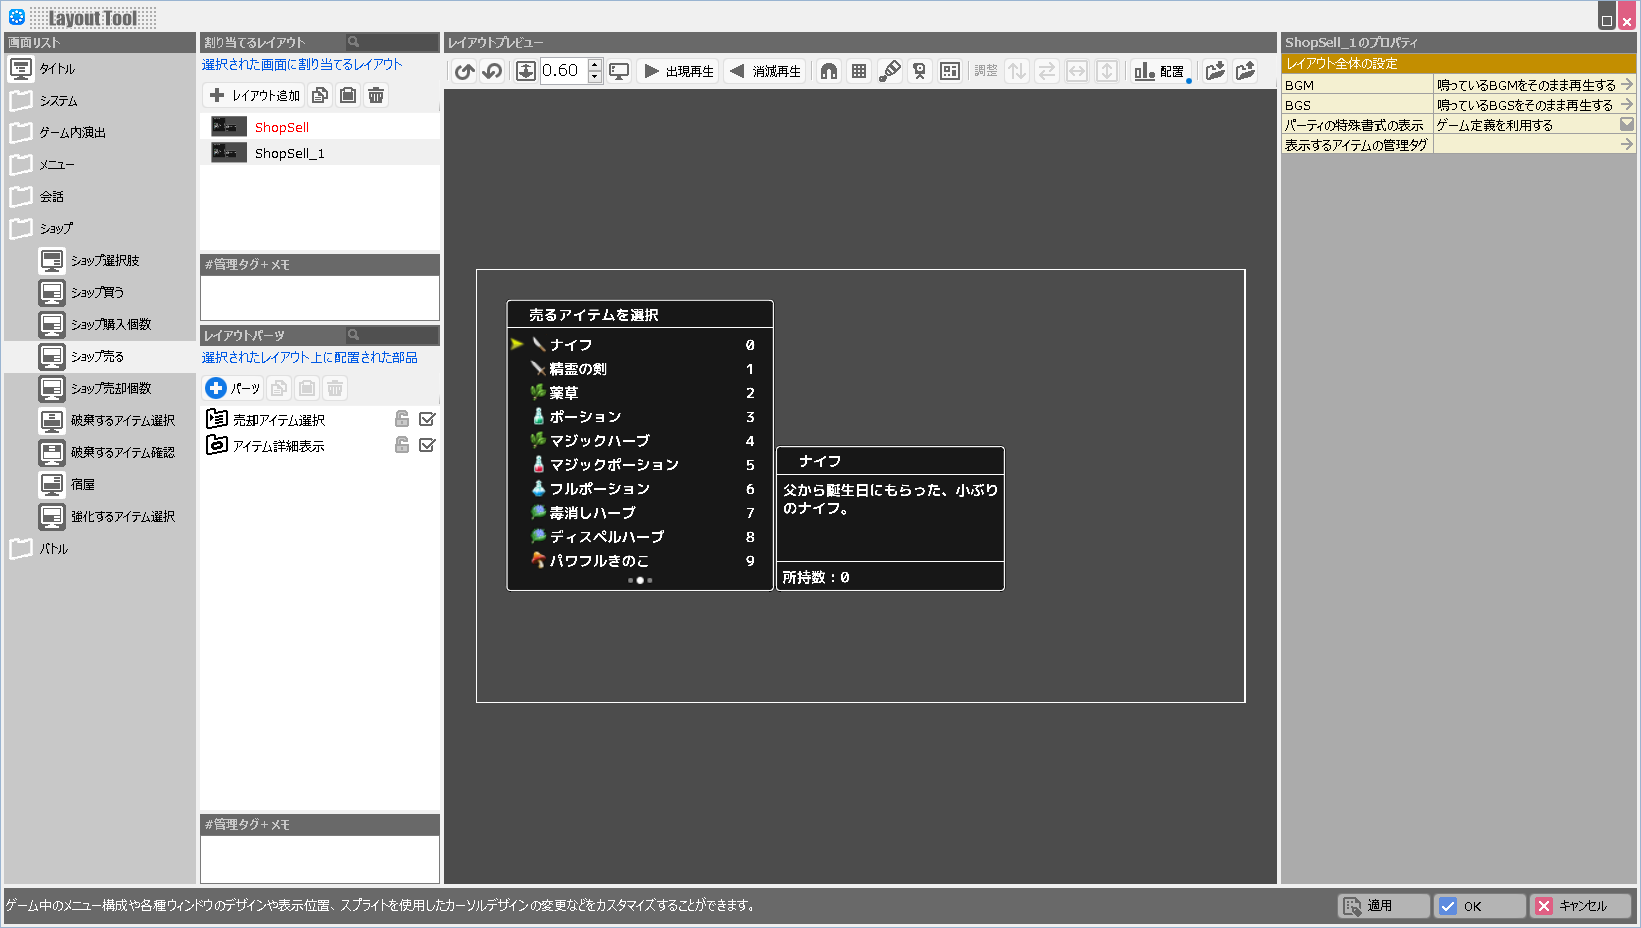Increase zoom with the stepper up arrow
The width and height of the screenshot is (1641, 928).
click(595, 65)
